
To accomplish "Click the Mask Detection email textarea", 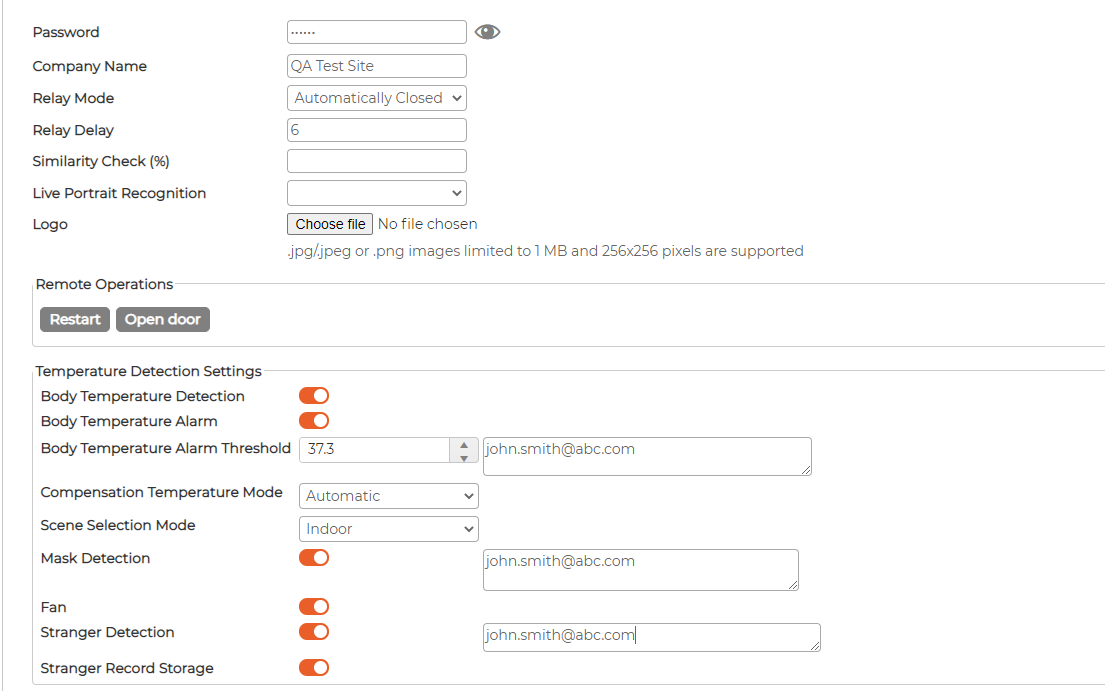I will click(641, 570).
